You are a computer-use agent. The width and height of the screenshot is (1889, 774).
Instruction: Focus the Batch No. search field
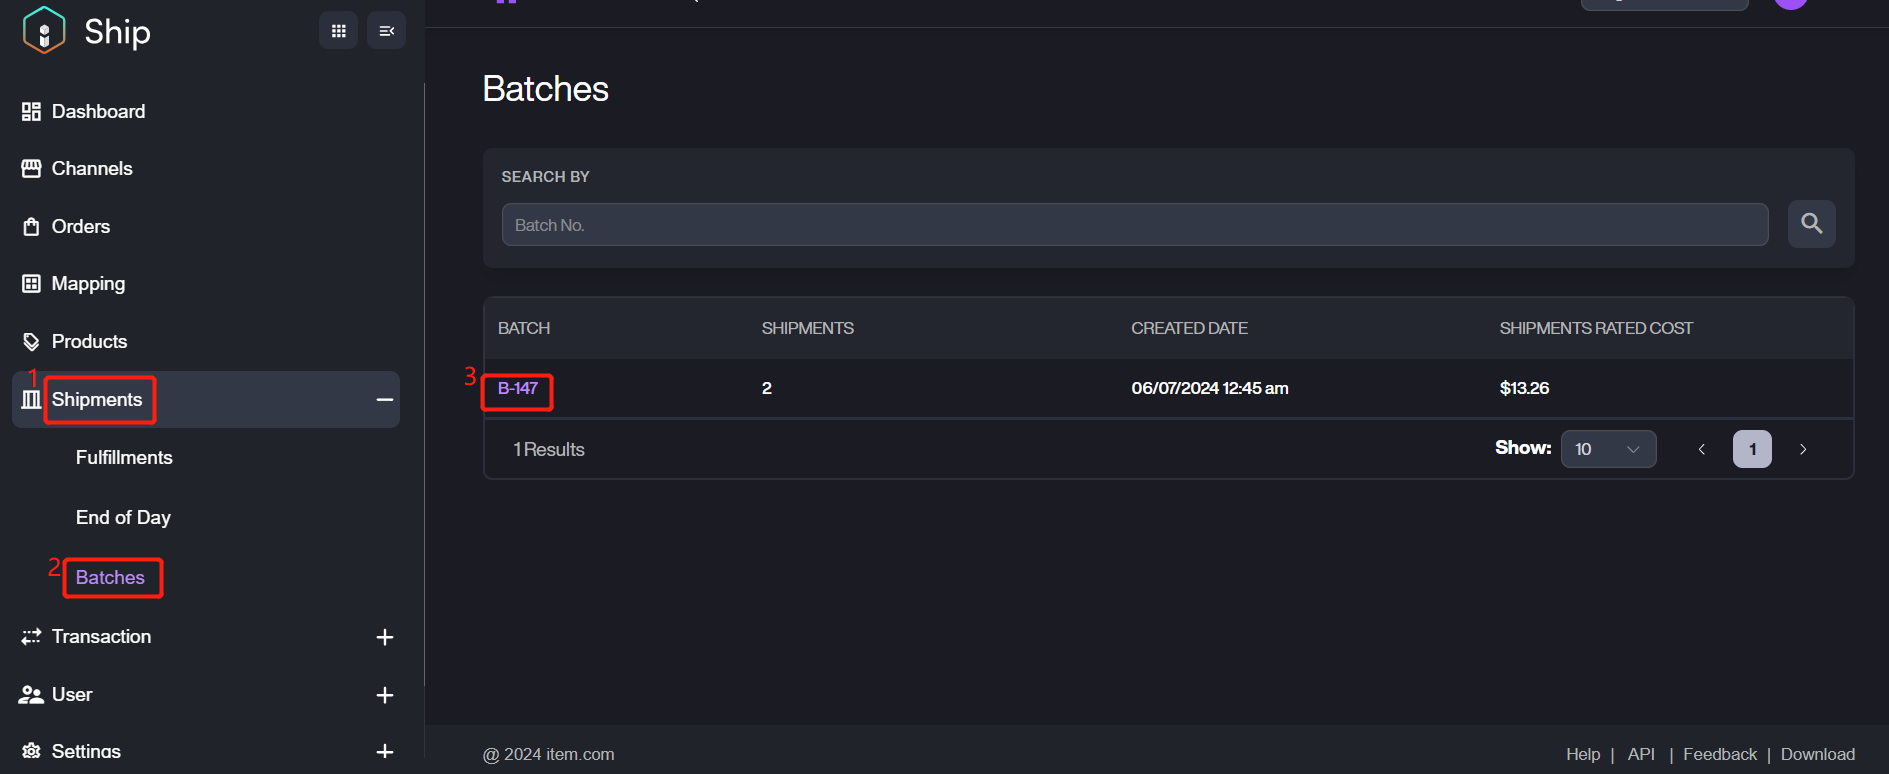(x=1134, y=225)
